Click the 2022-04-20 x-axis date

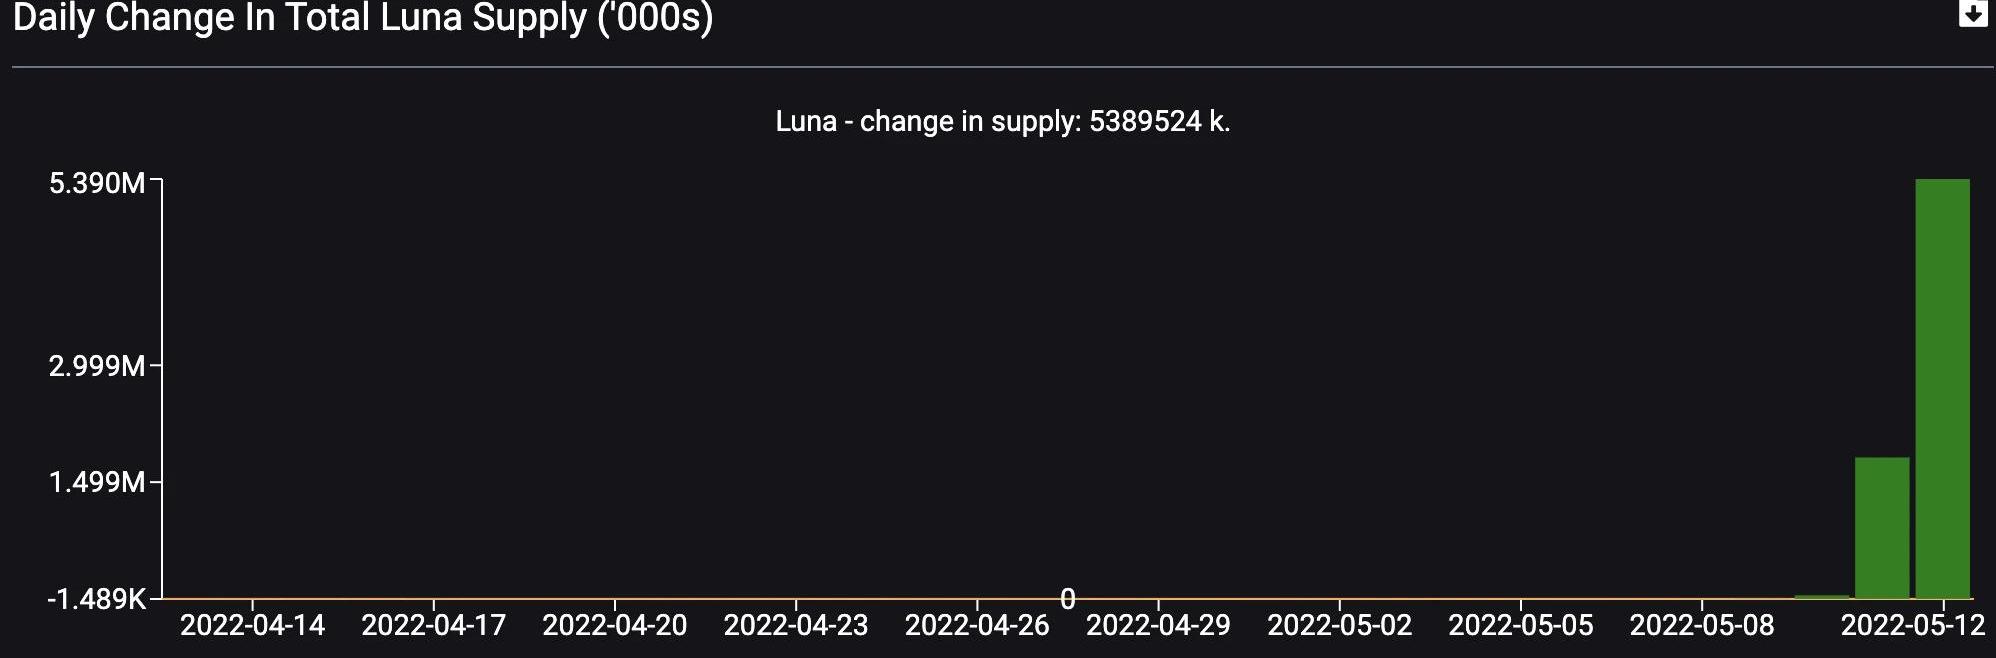click(x=614, y=626)
